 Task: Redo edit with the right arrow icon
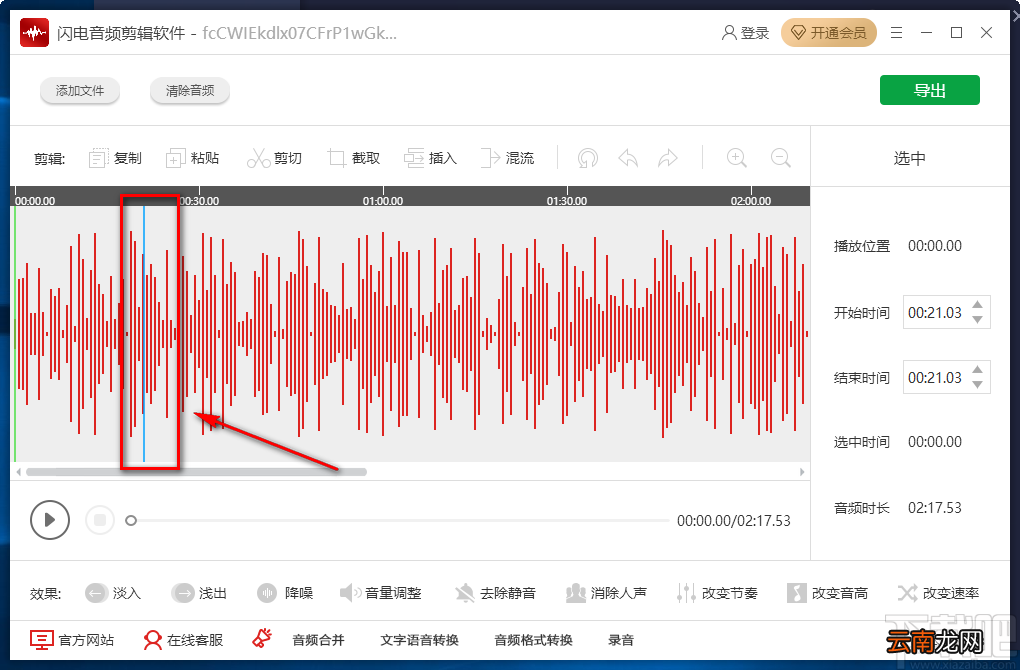pos(667,158)
